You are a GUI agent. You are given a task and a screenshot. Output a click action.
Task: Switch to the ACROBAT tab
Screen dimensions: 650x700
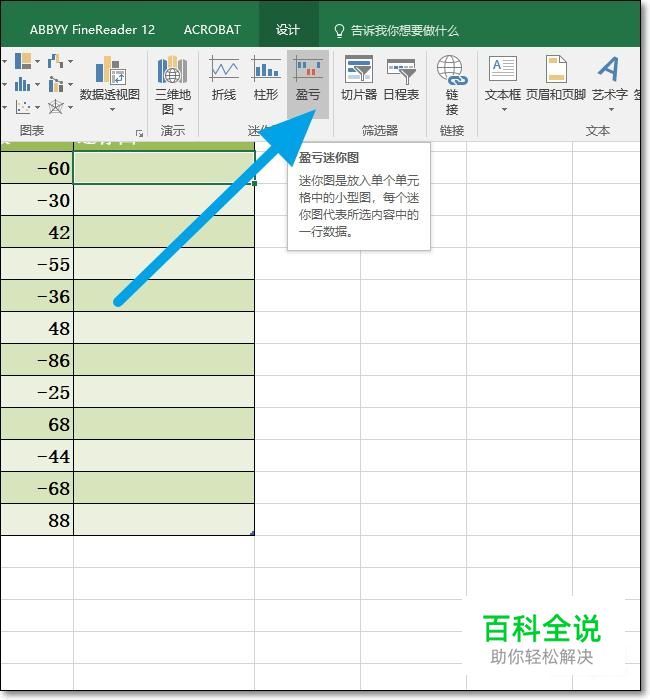pyautogui.click(x=212, y=30)
